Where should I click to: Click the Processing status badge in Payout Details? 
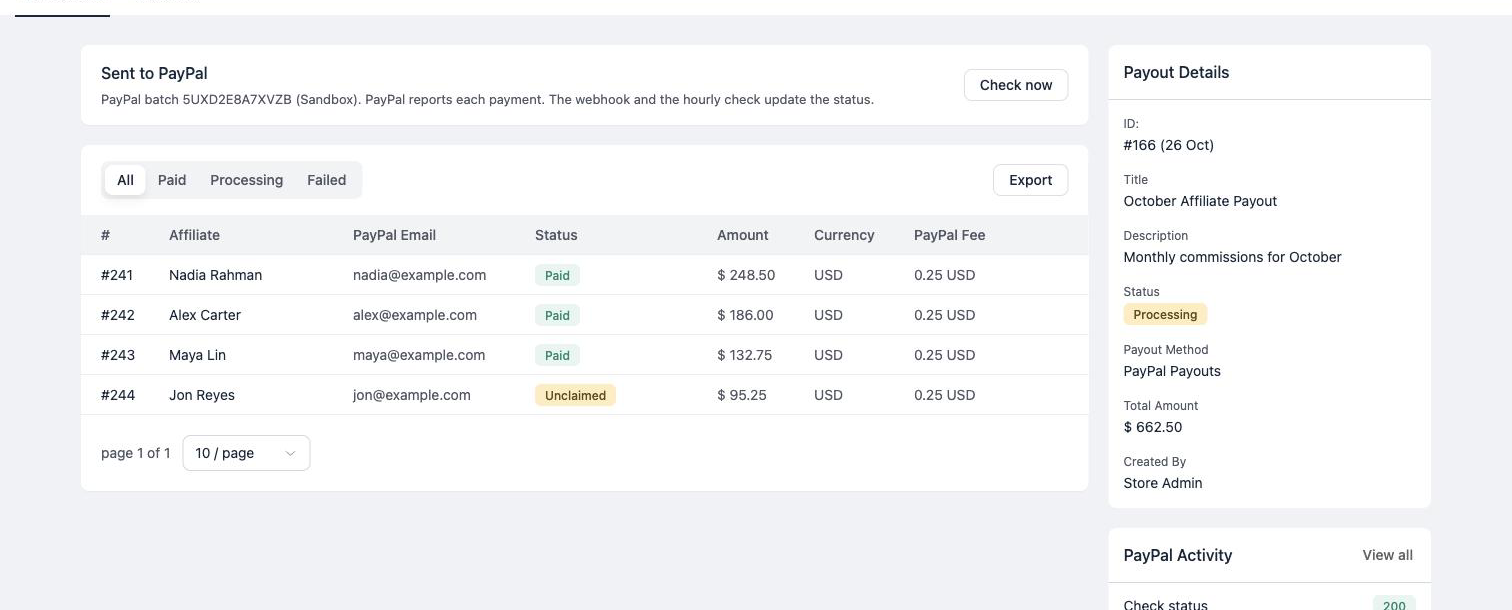(1165, 314)
